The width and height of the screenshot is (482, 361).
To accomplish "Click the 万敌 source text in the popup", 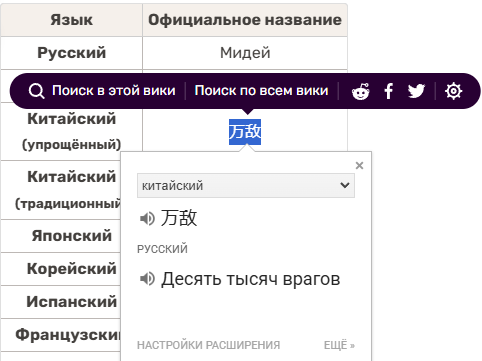I will pos(179,218).
